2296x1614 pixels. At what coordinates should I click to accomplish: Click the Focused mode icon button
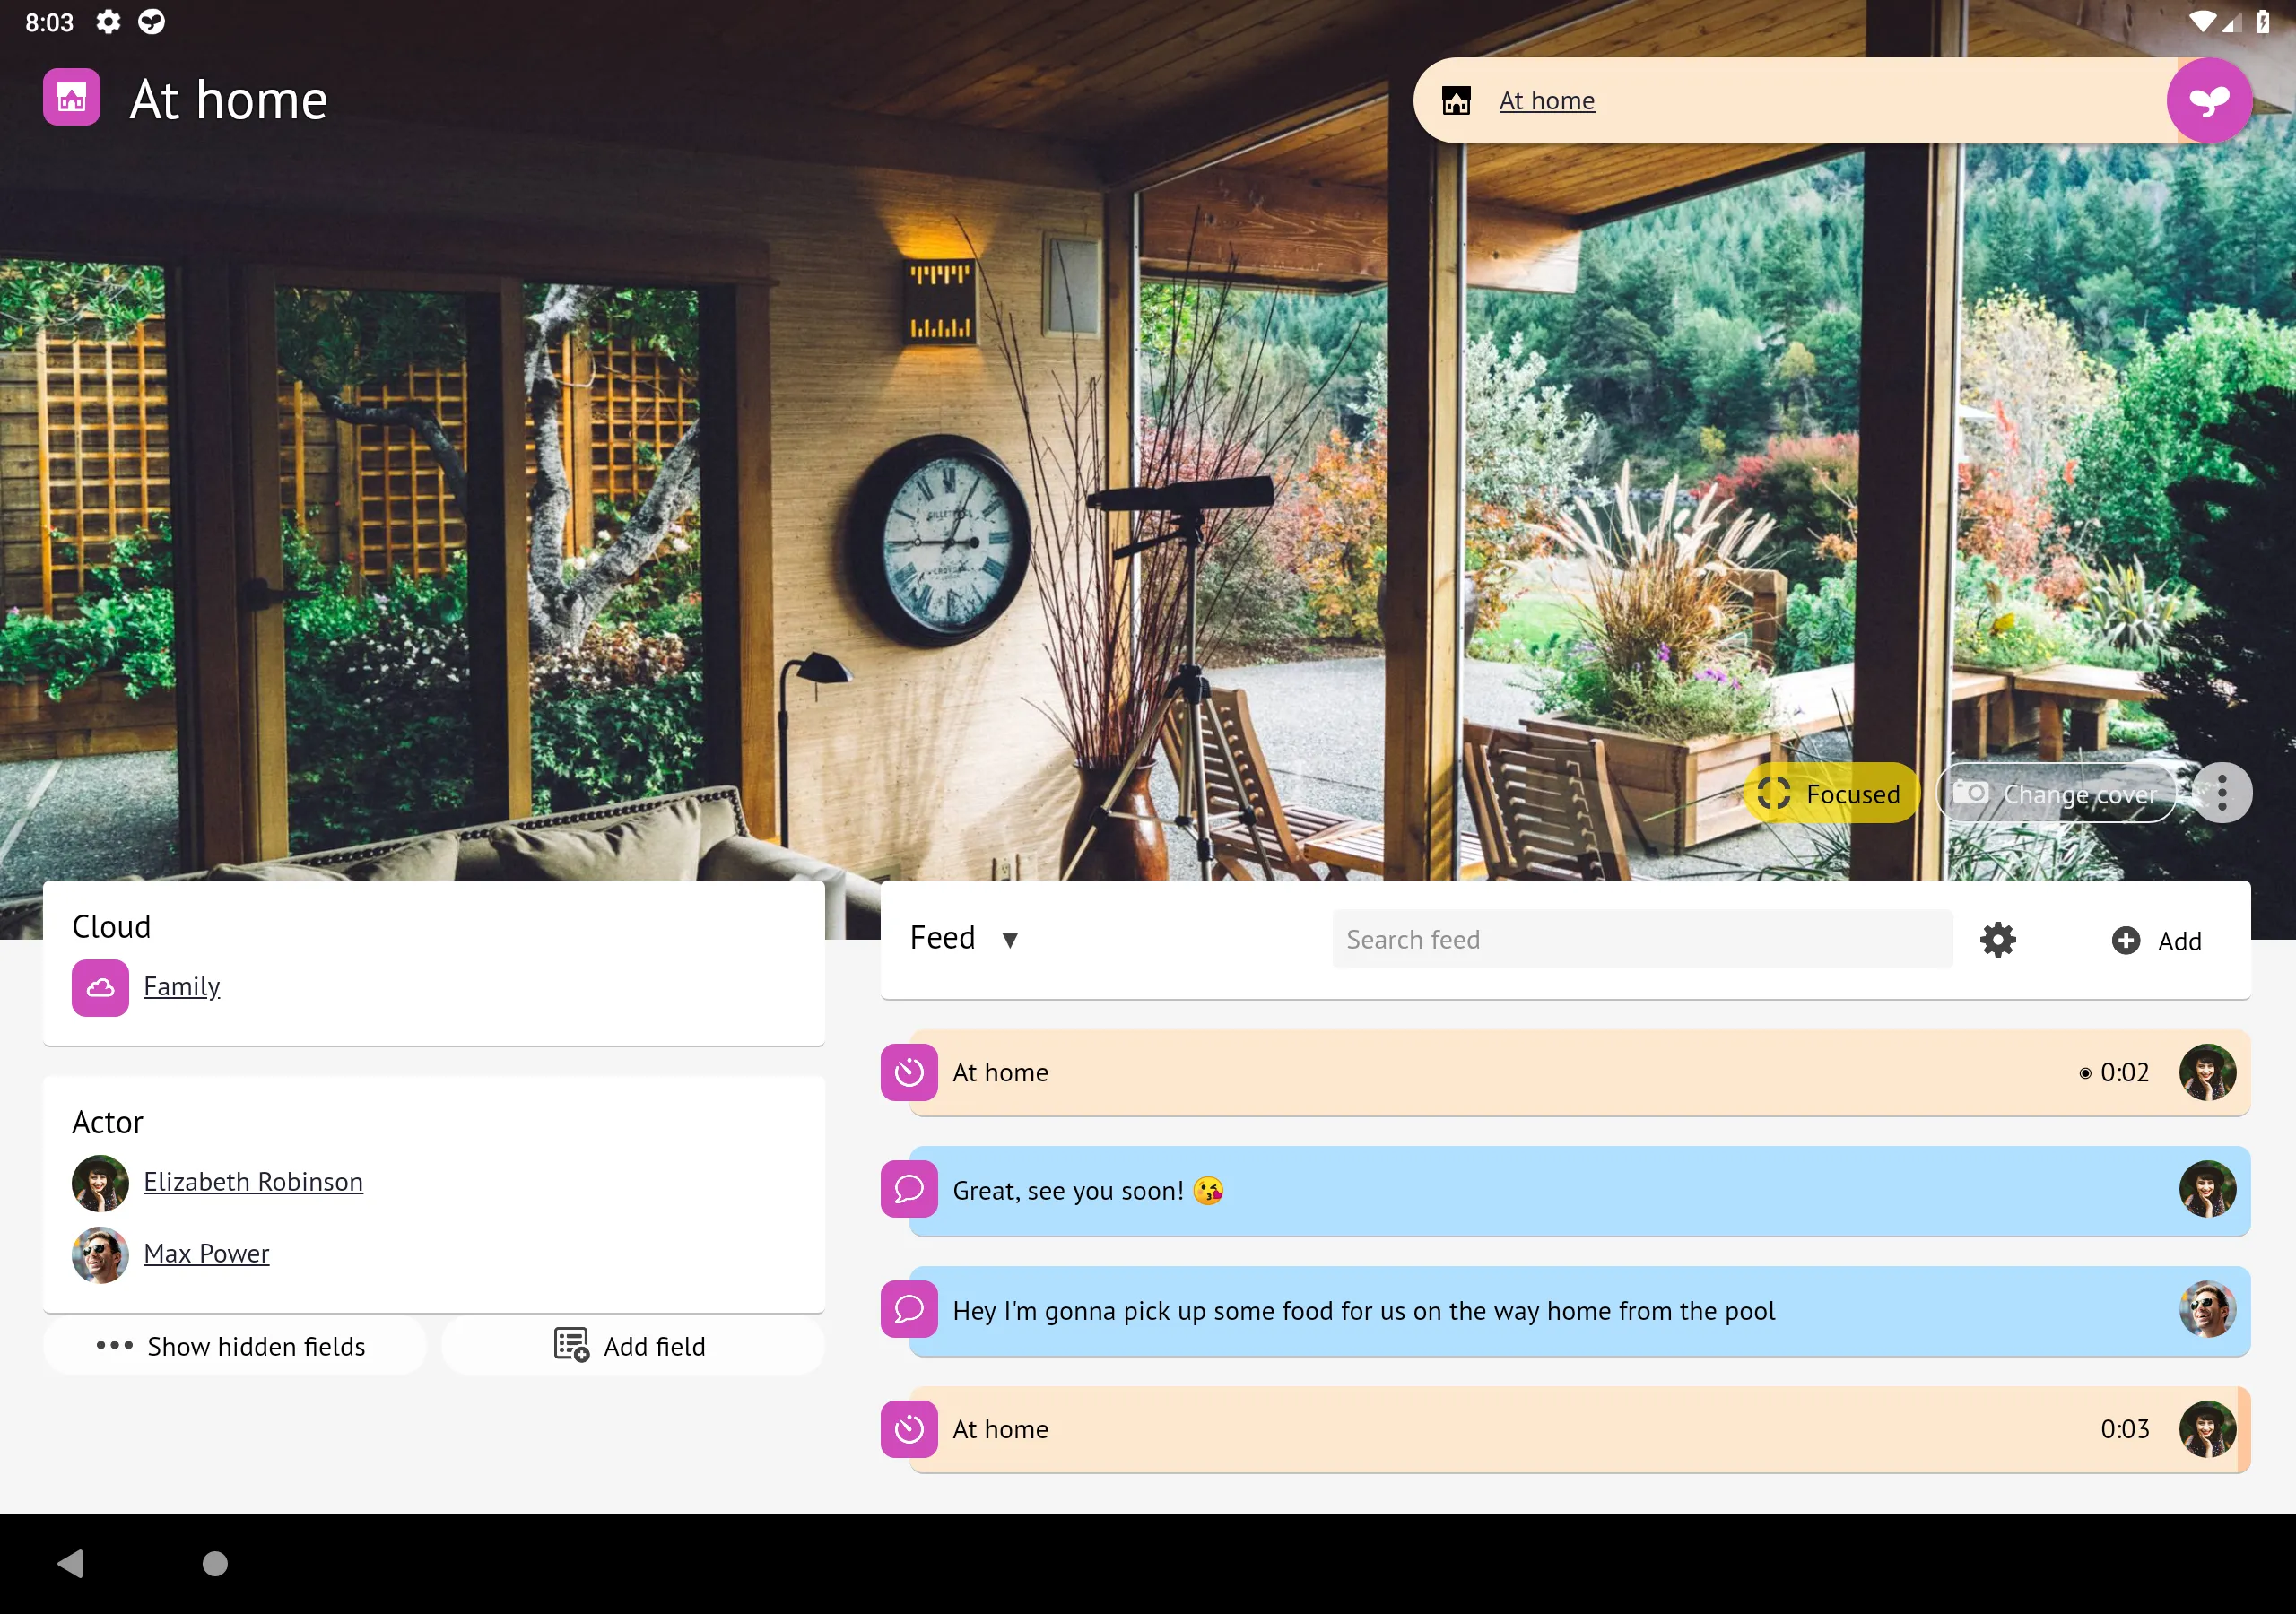[x=1775, y=794]
